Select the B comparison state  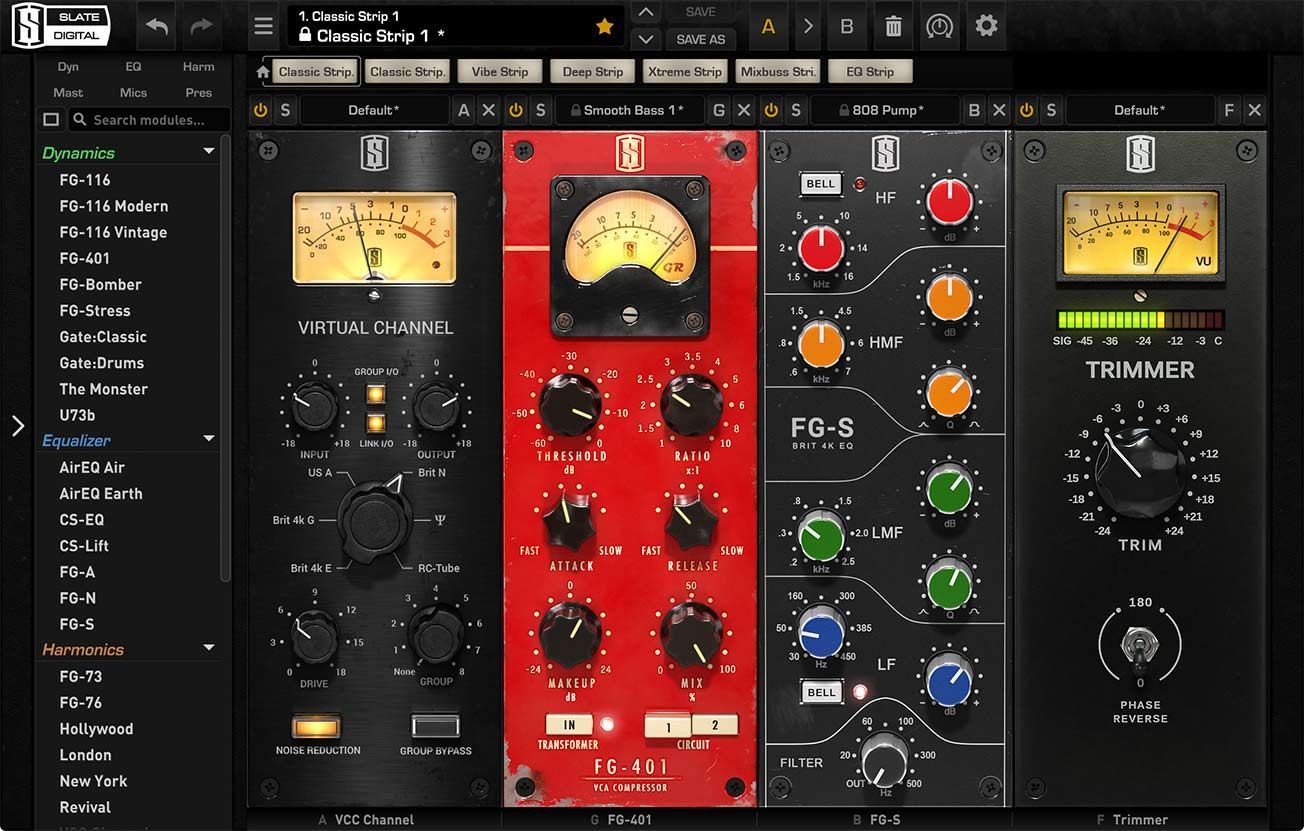pos(847,27)
